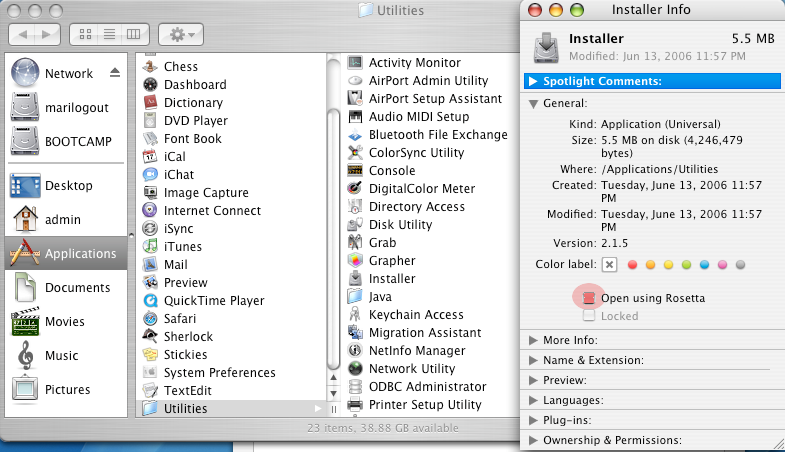Select the iTunes application icon
This screenshot has height=452, width=785.
coord(150,246)
